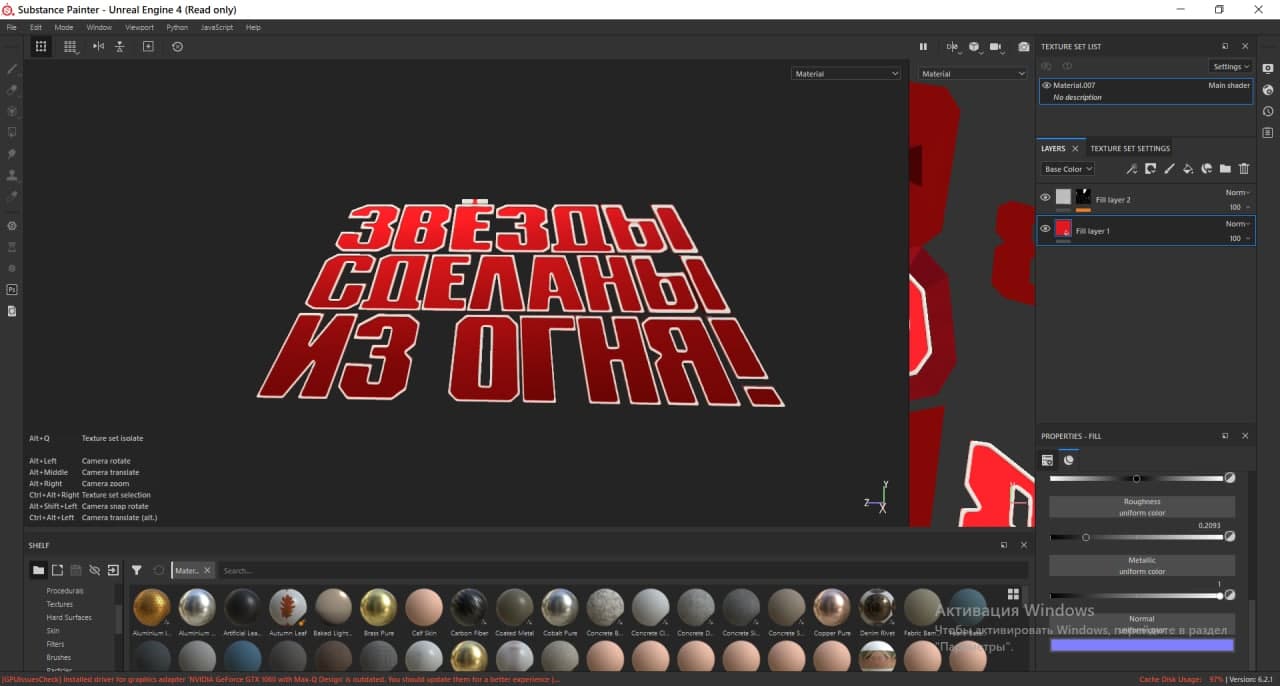Select Hard Surfaces category in Shelf
The width and height of the screenshot is (1280, 686).
coord(69,617)
